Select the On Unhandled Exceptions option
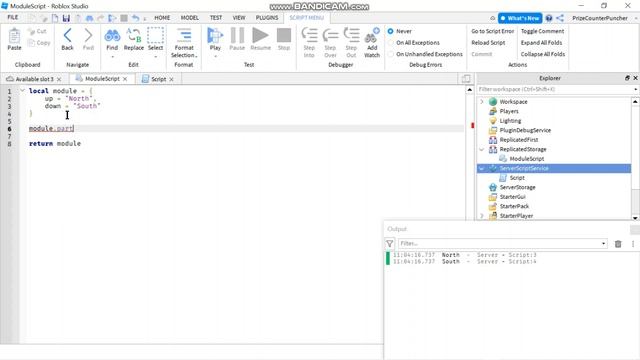Image resolution: width=640 pixels, height=360 pixels. (x=391, y=54)
